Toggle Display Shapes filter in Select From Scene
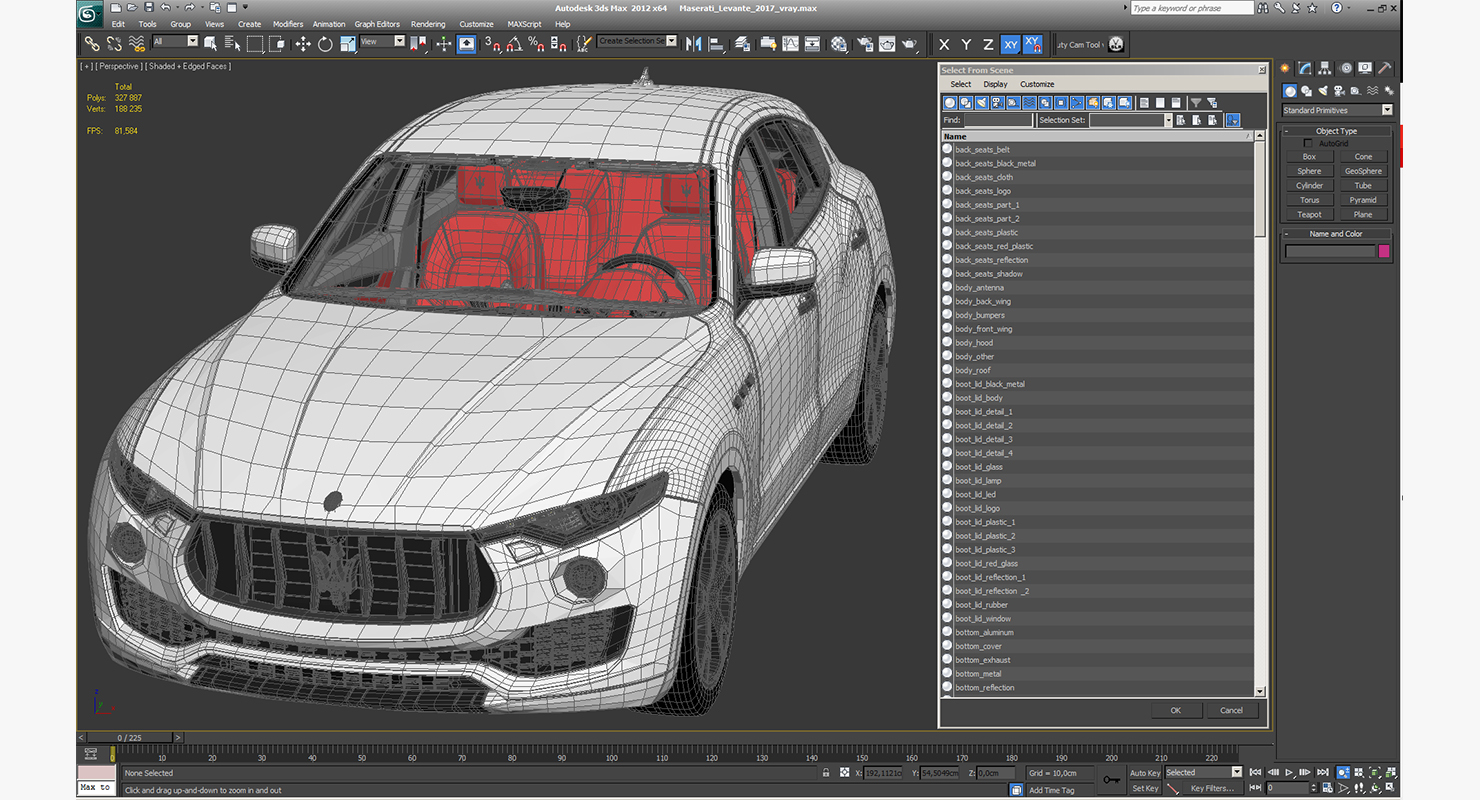This screenshot has width=1480, height=800. coord(966,102)
